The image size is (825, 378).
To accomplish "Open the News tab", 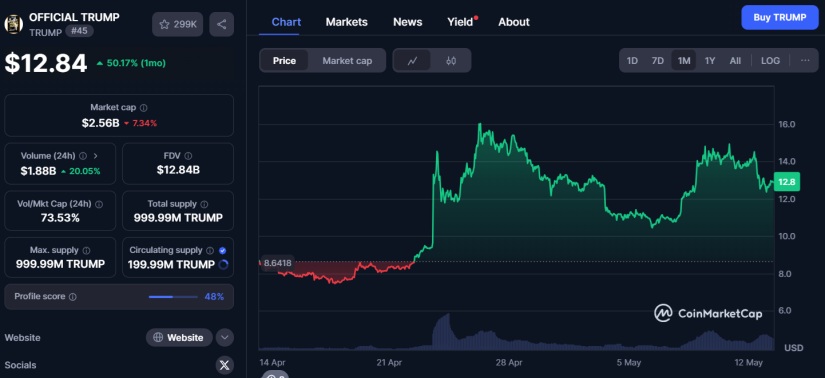I will click(408, 22).
